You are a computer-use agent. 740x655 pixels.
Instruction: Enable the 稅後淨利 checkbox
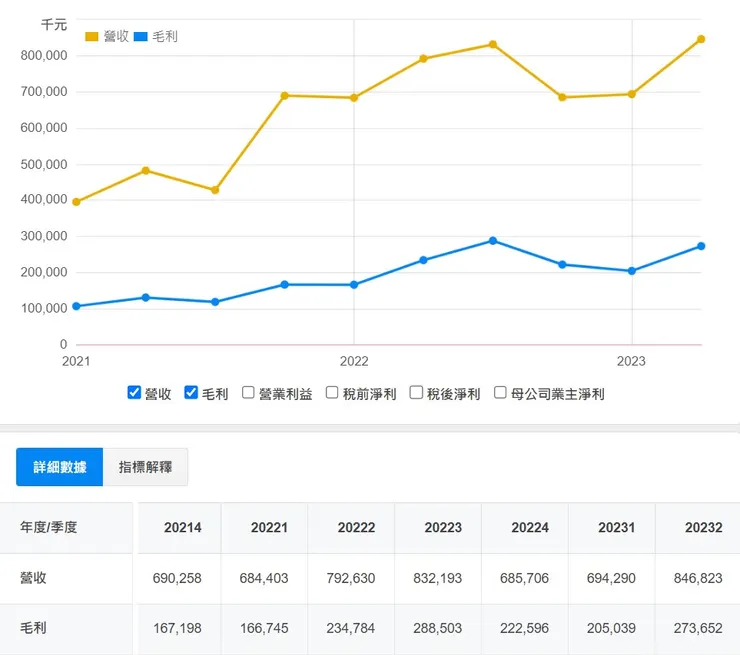tap(416, 393)
